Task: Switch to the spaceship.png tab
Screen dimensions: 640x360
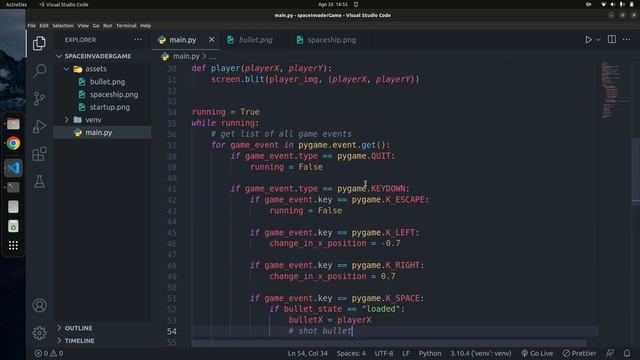Action: [331, 40]
